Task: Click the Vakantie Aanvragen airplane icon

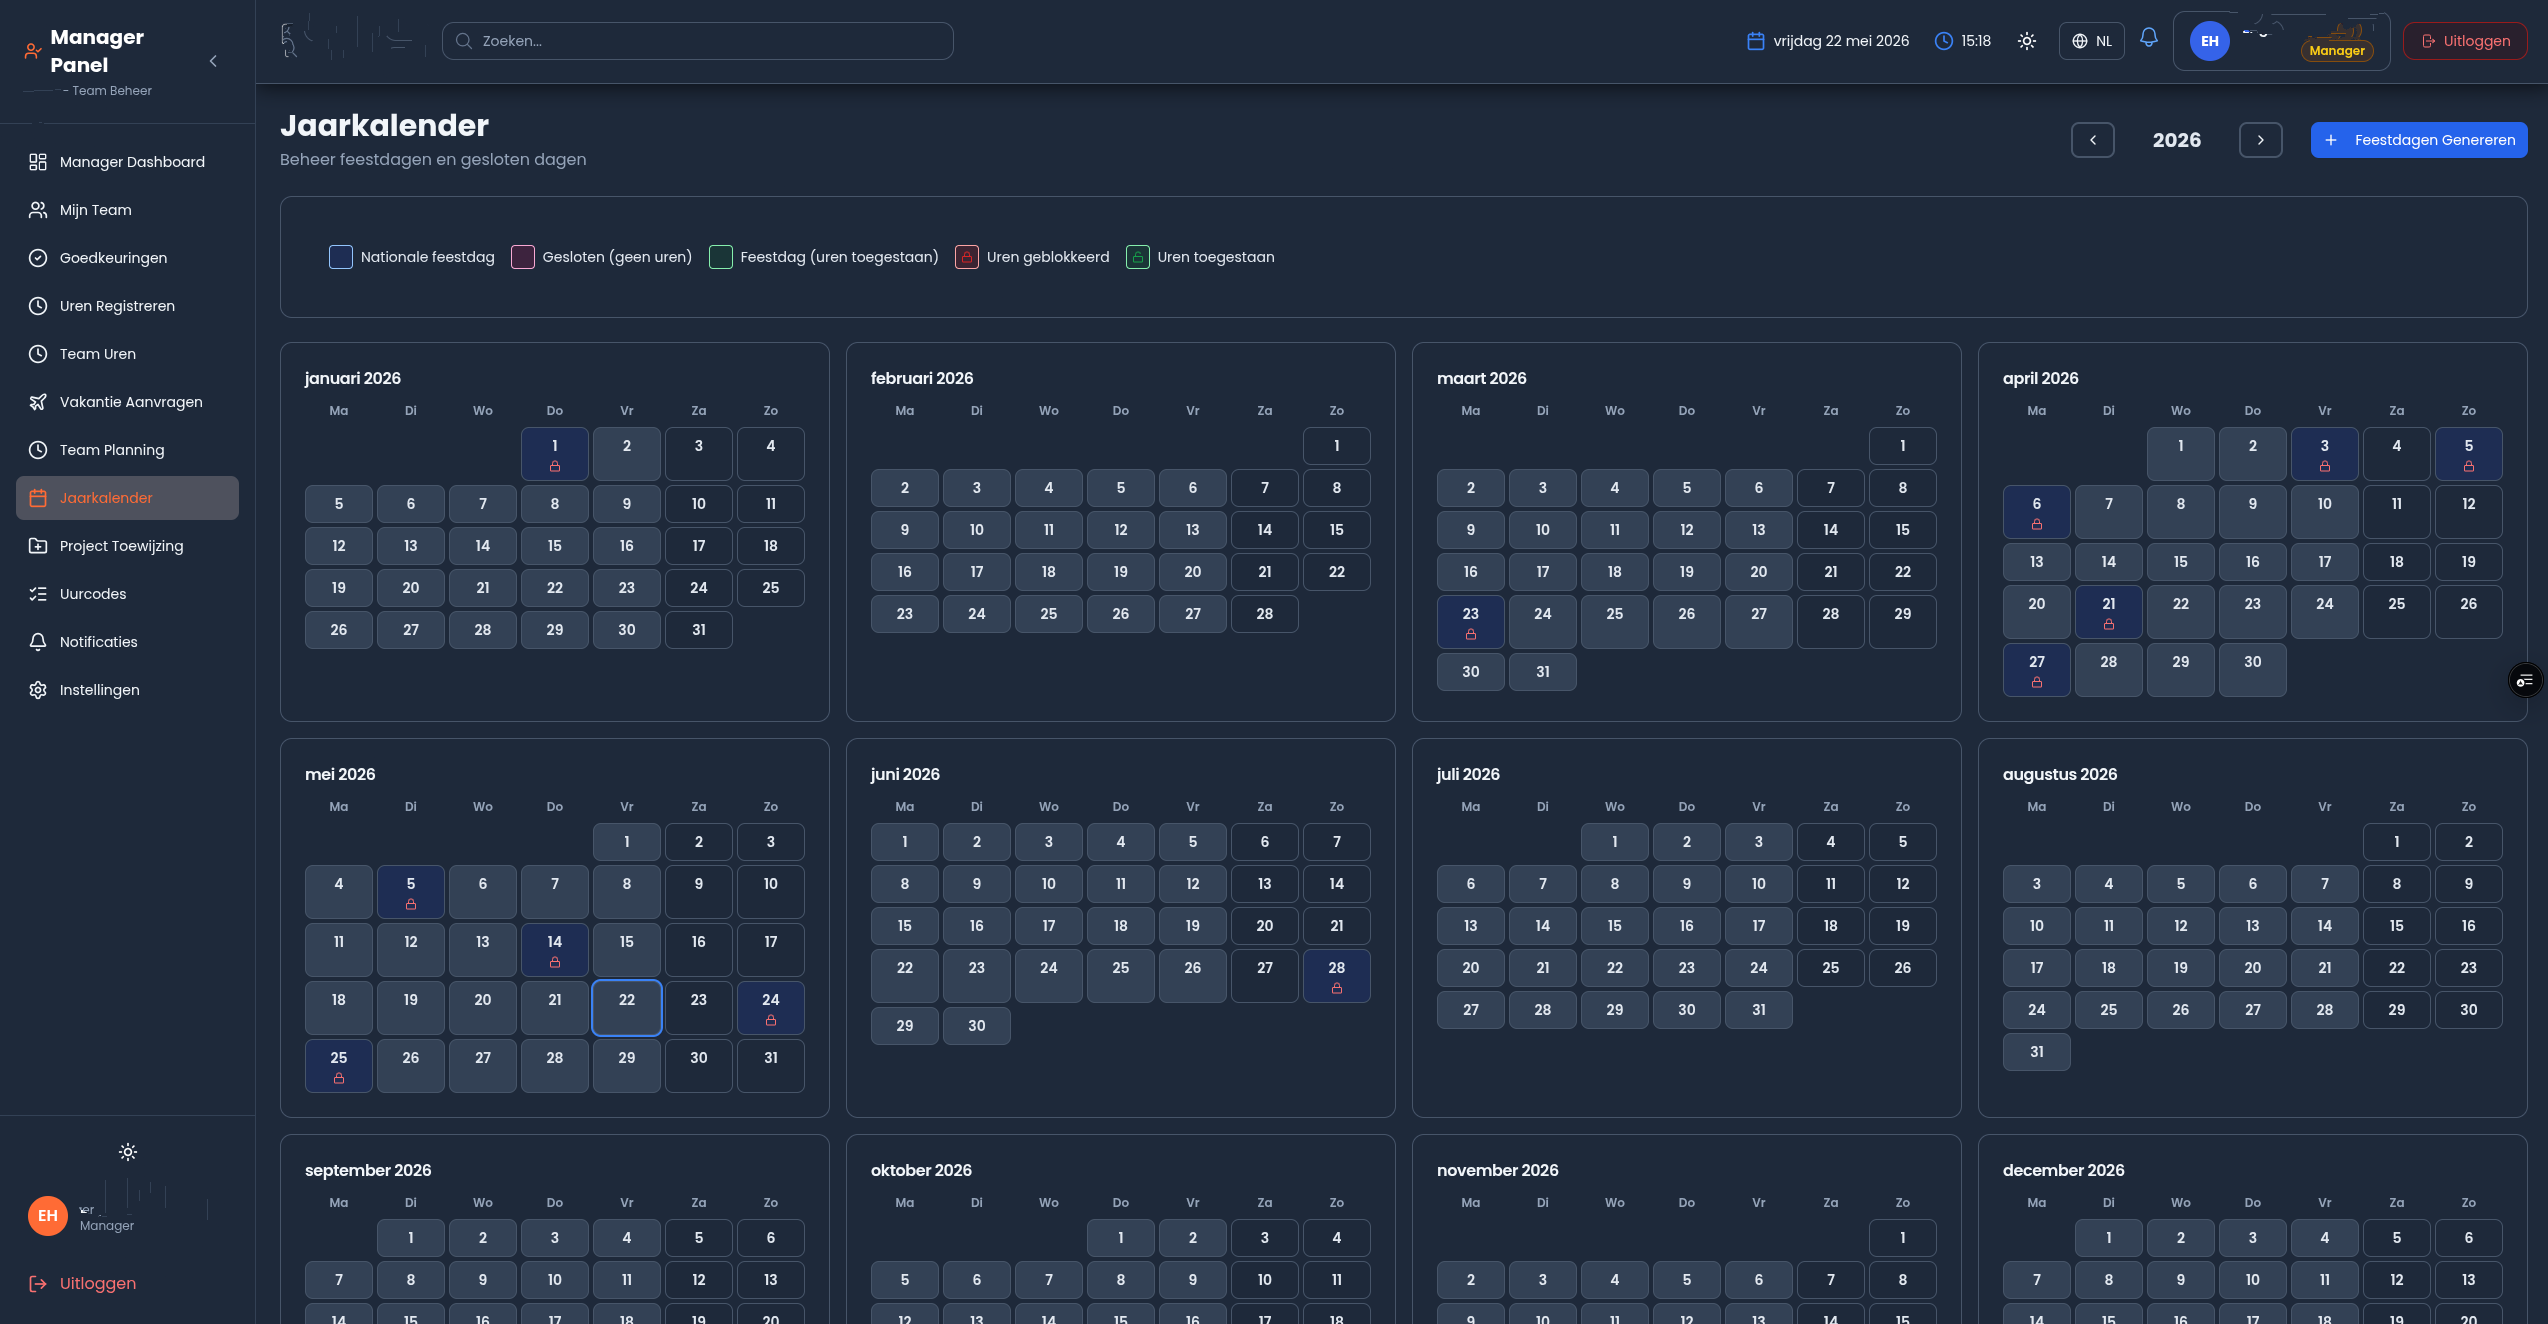Action: (38, 402)
